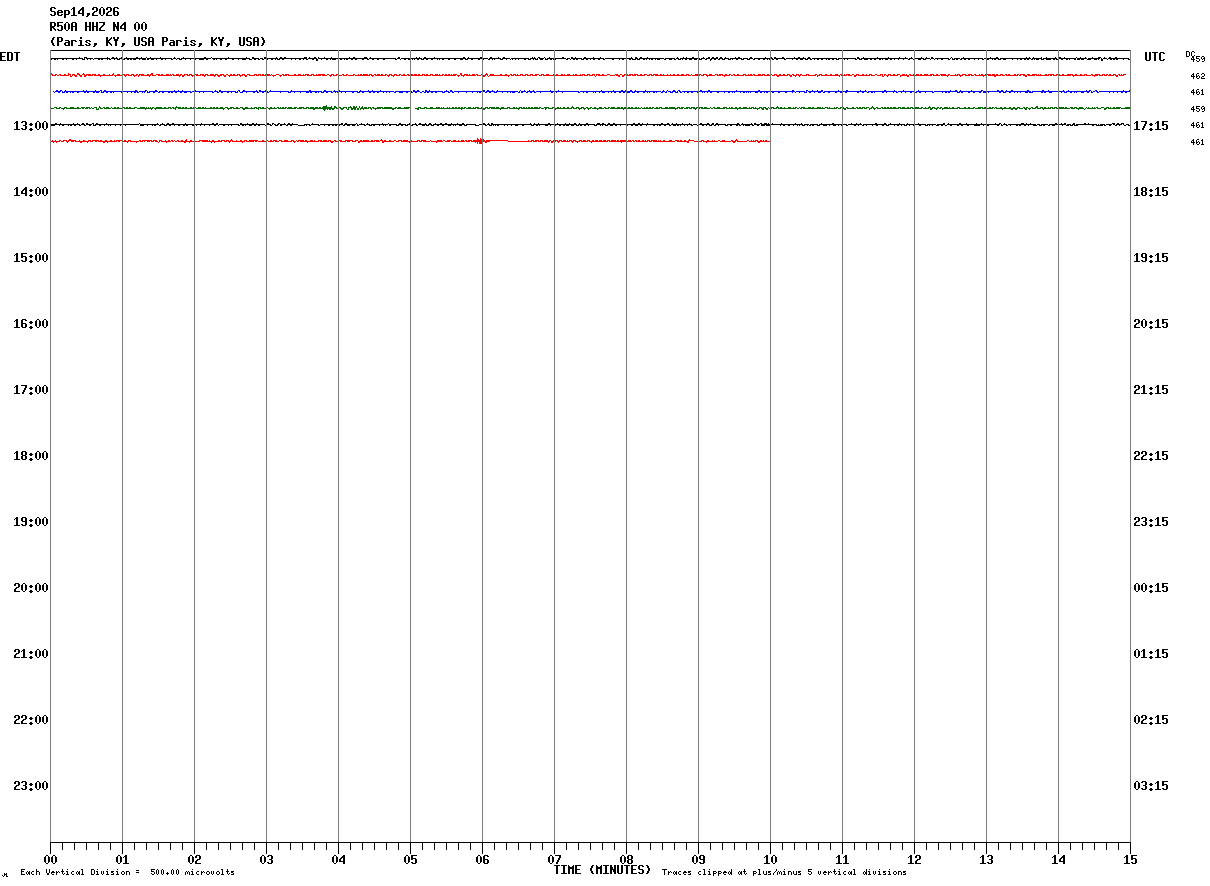Select the 23:00 EDT row label
Screen dimensions: 1210x886
30,786
